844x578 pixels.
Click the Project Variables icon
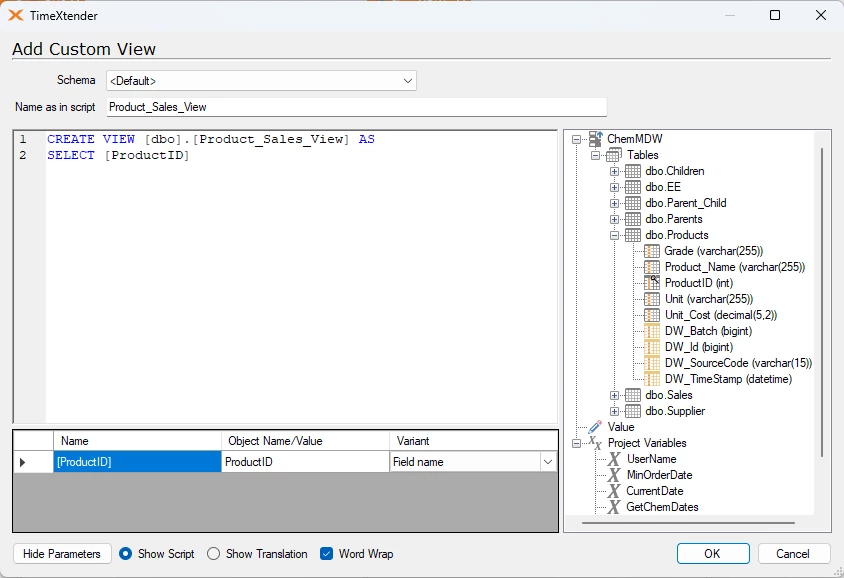pos(595,443)
